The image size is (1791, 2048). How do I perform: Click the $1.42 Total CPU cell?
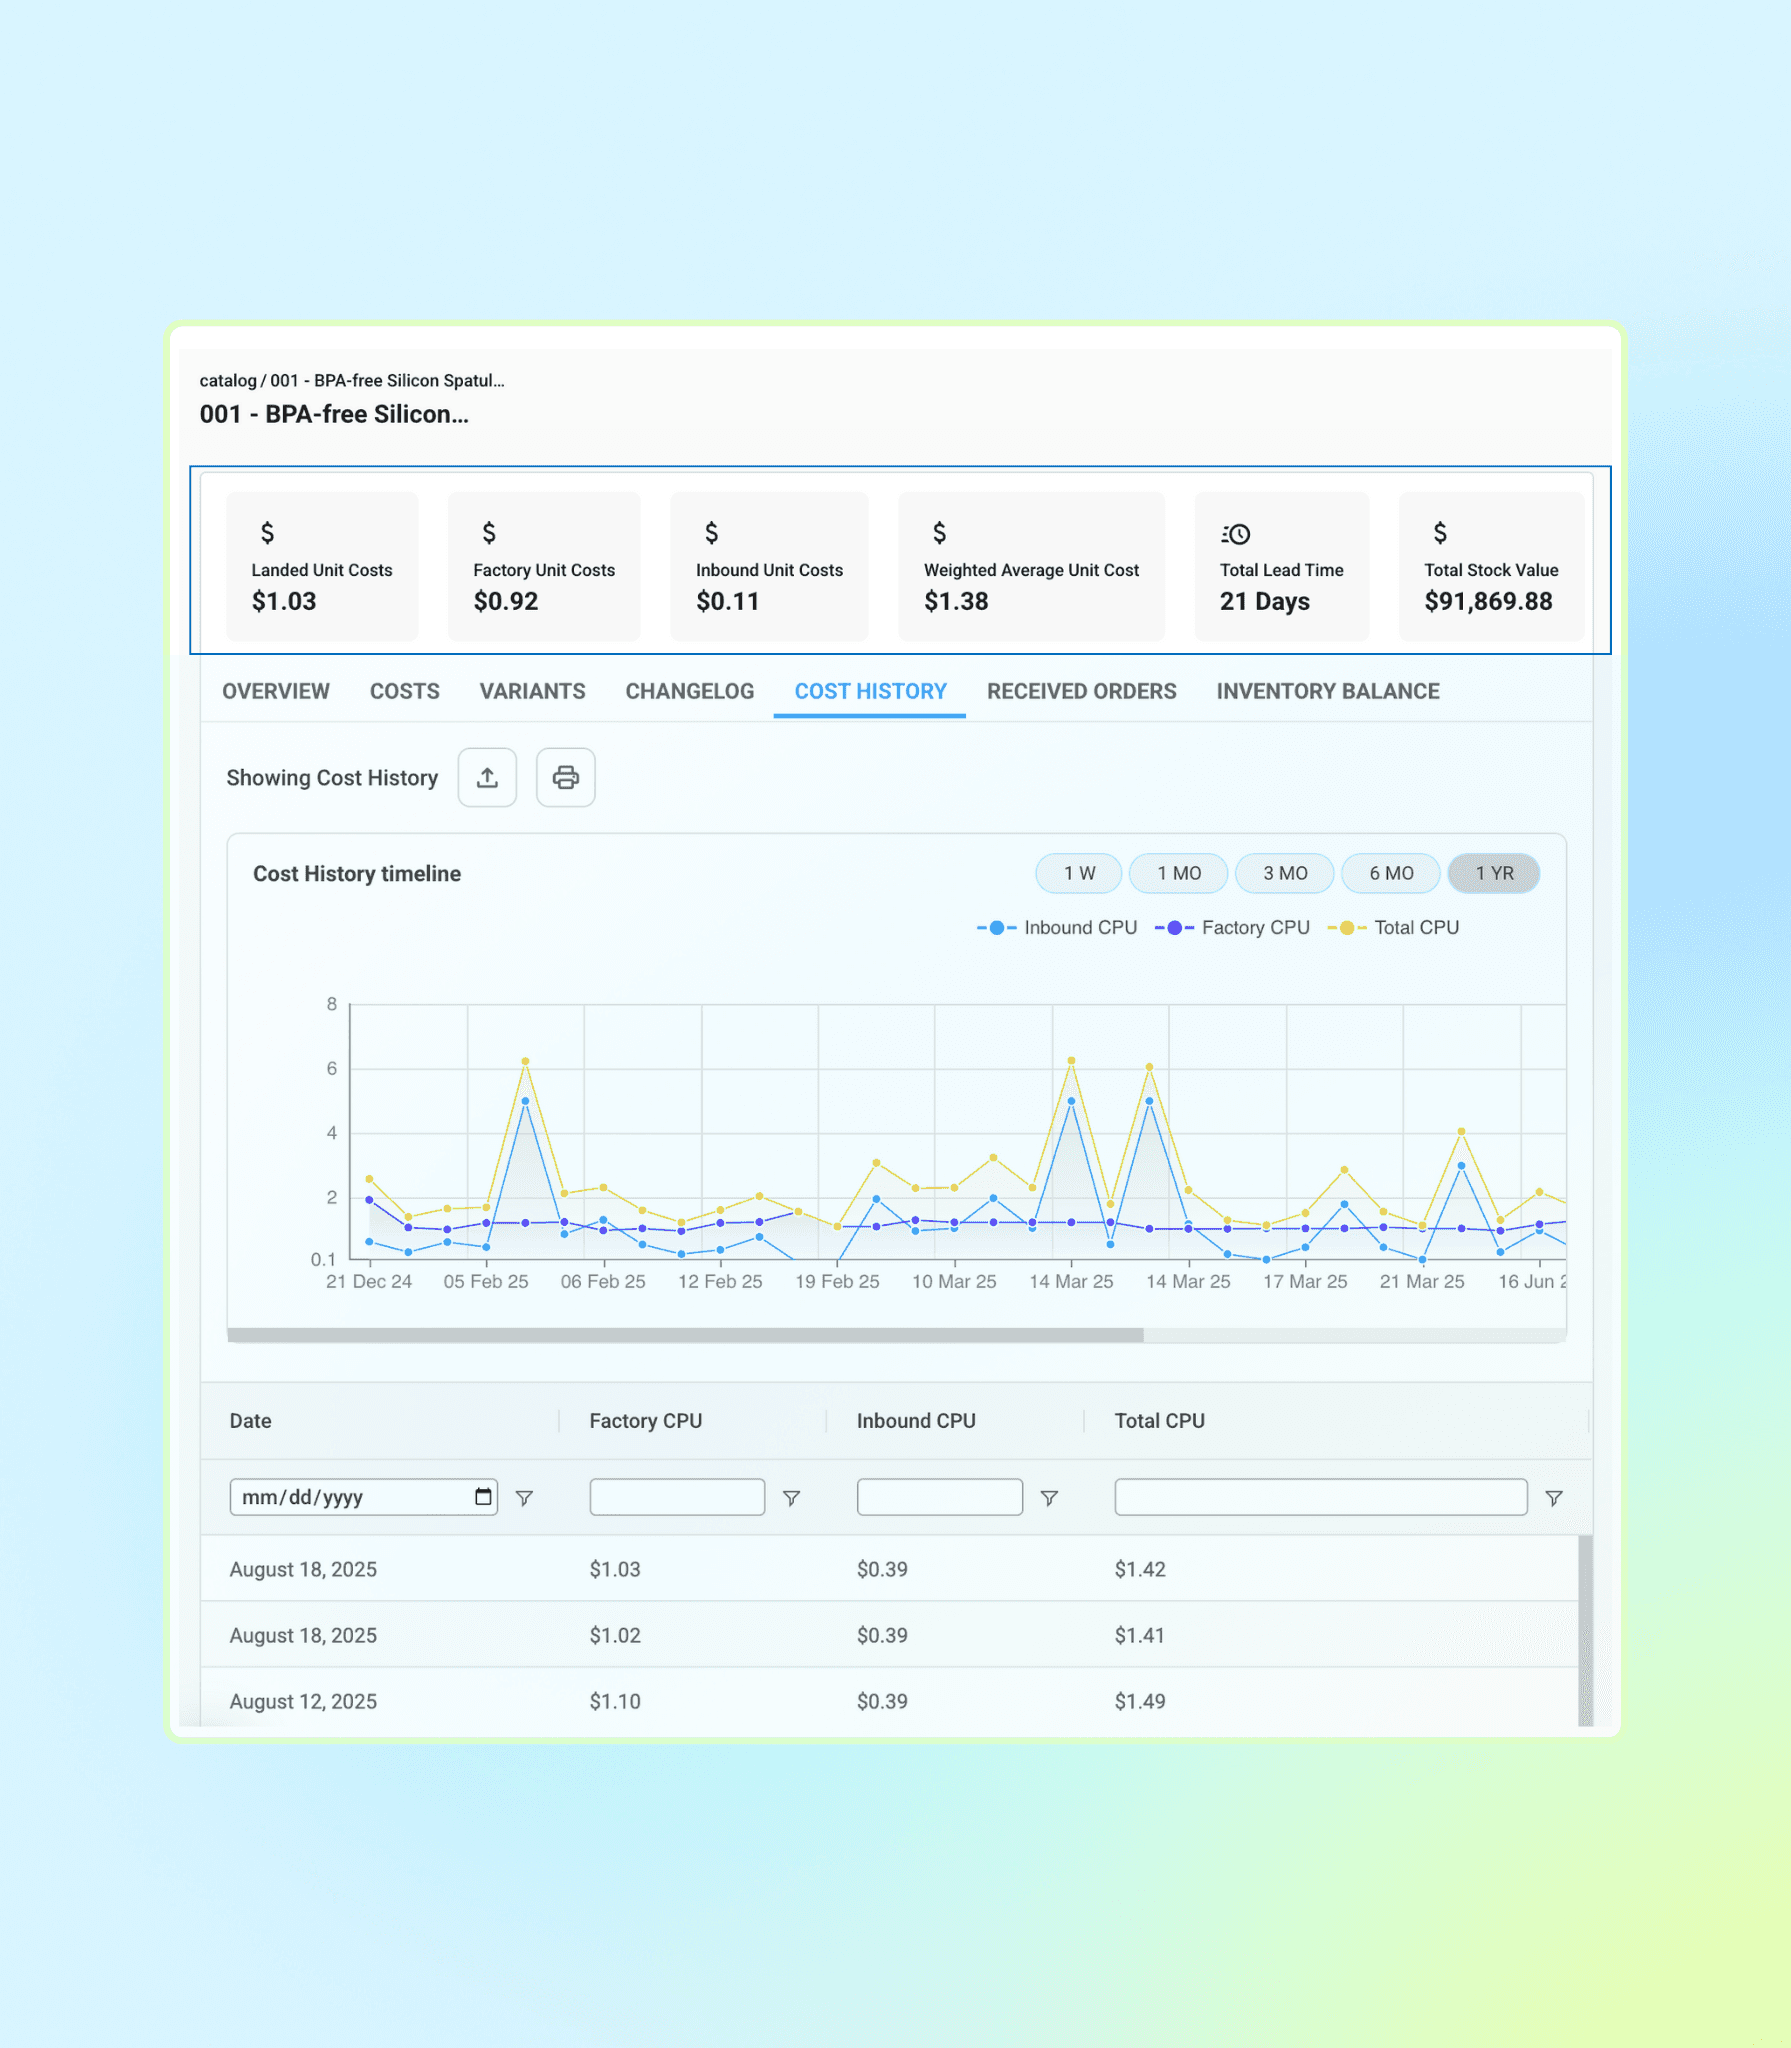pos(1140,1569)
